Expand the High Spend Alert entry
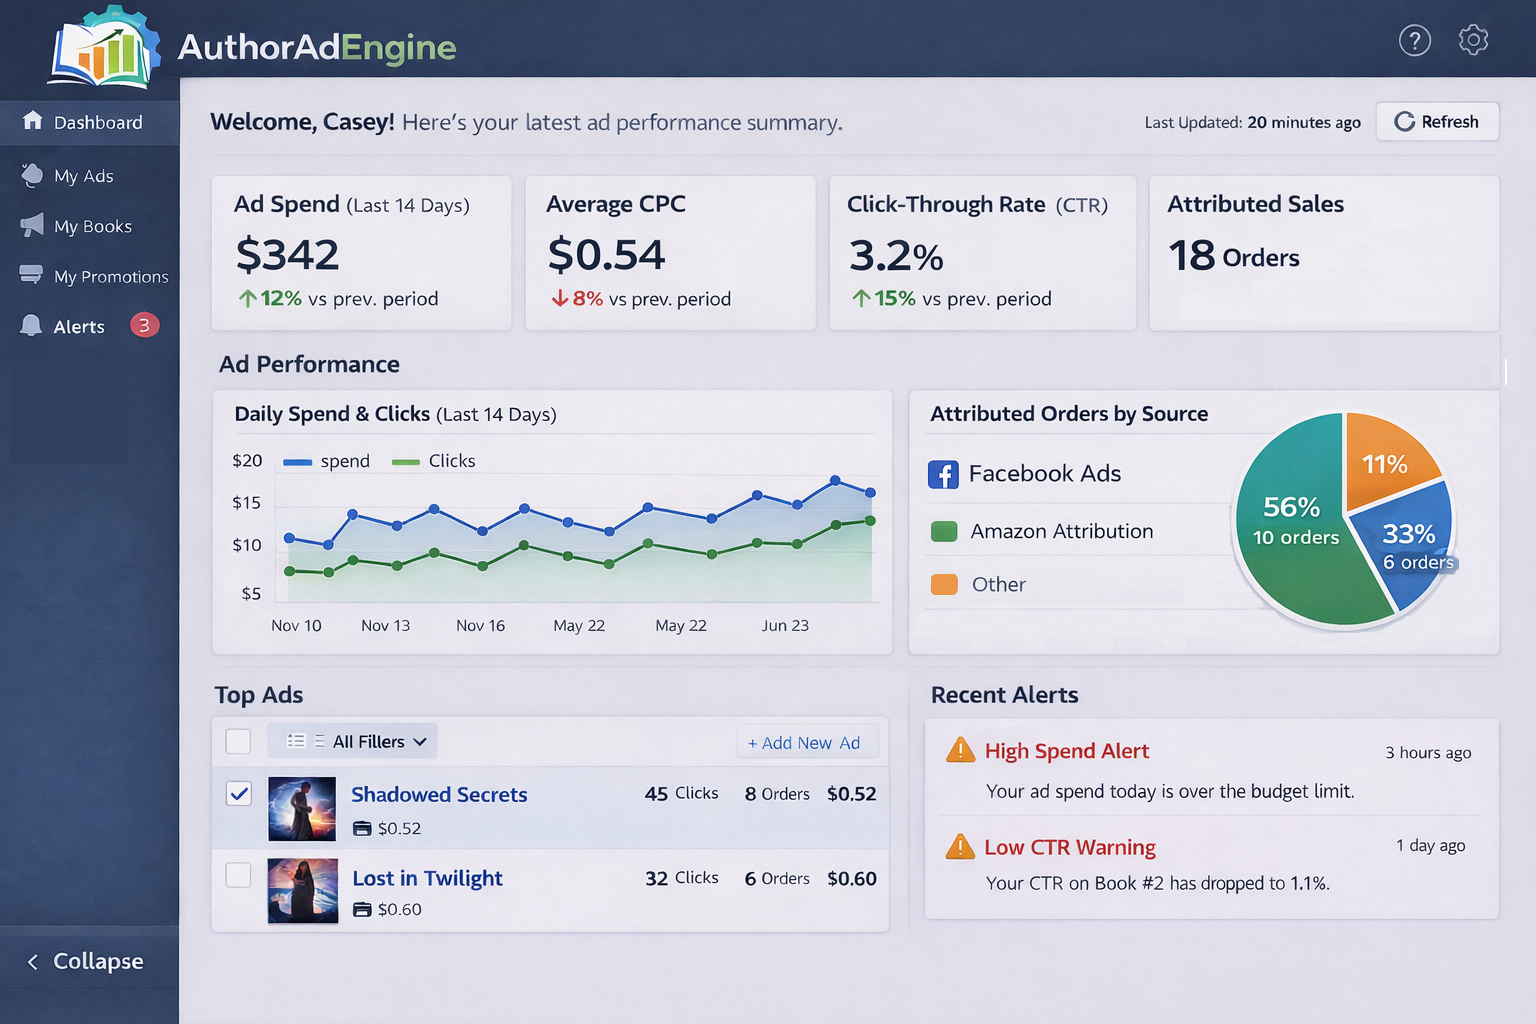 click(x=1066, y=751)
